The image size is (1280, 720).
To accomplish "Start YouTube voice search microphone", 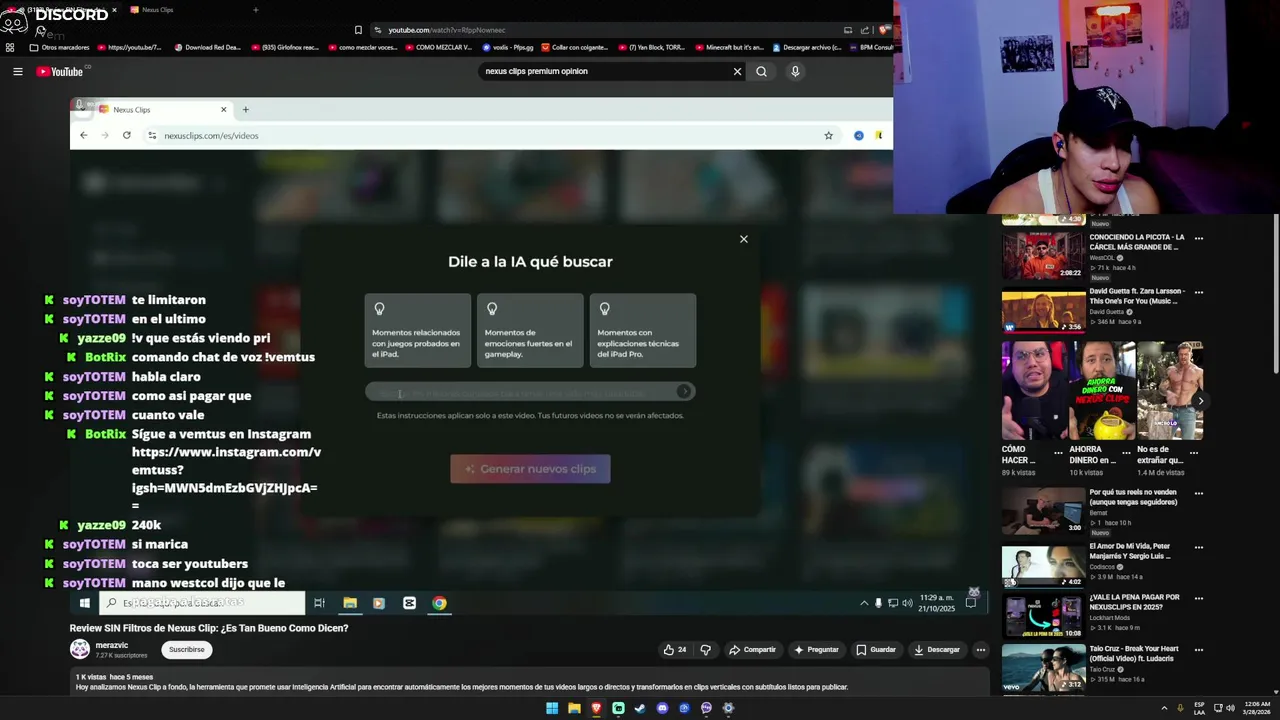I will tap(795, 71).
